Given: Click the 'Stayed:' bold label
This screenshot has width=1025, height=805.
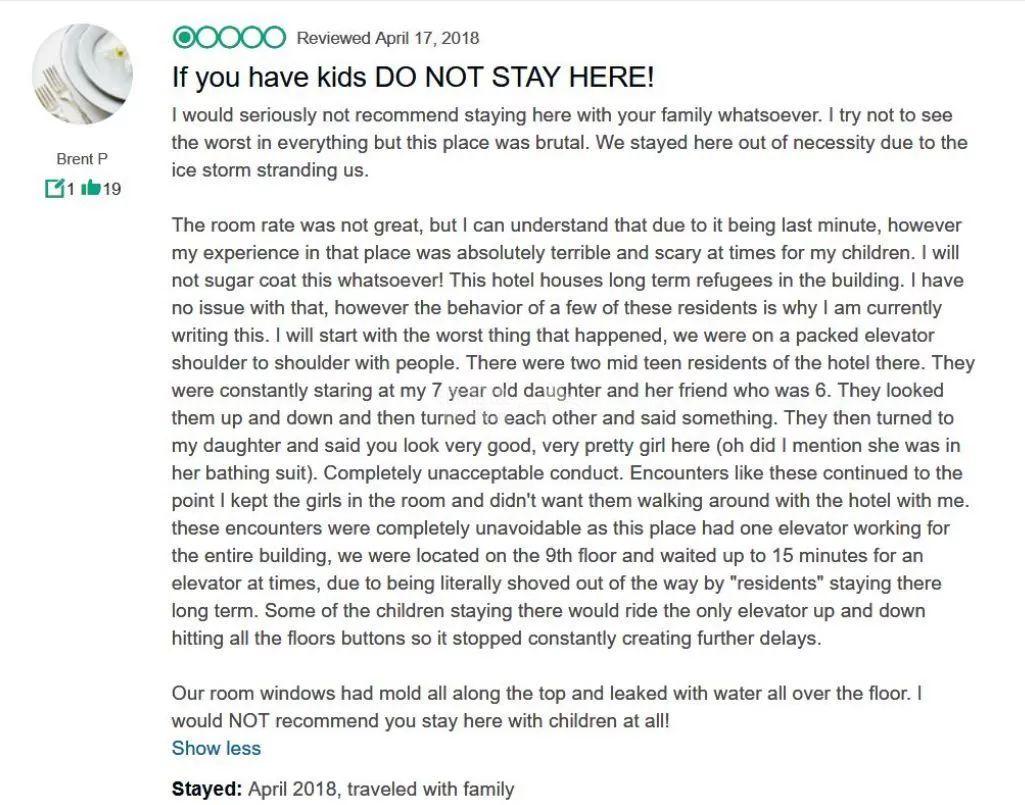Looking at the screenshot, I should (x=207, y=789).
